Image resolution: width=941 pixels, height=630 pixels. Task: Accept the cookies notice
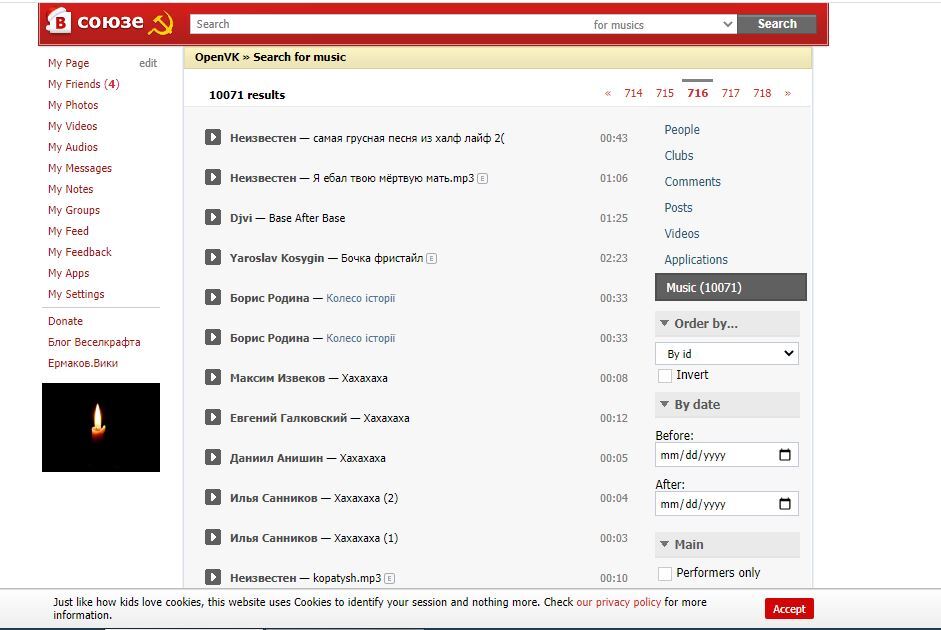(x=789, y=608)
